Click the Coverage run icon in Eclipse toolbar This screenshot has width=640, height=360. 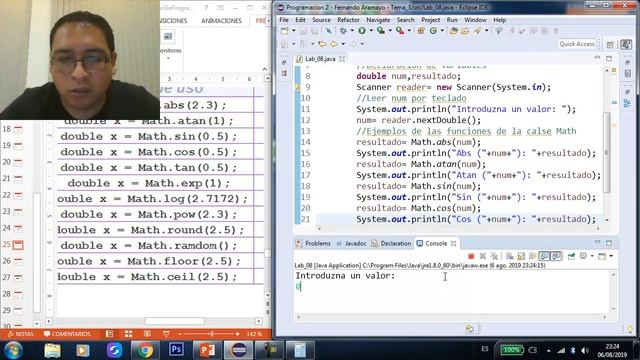(x=380, y=31)
